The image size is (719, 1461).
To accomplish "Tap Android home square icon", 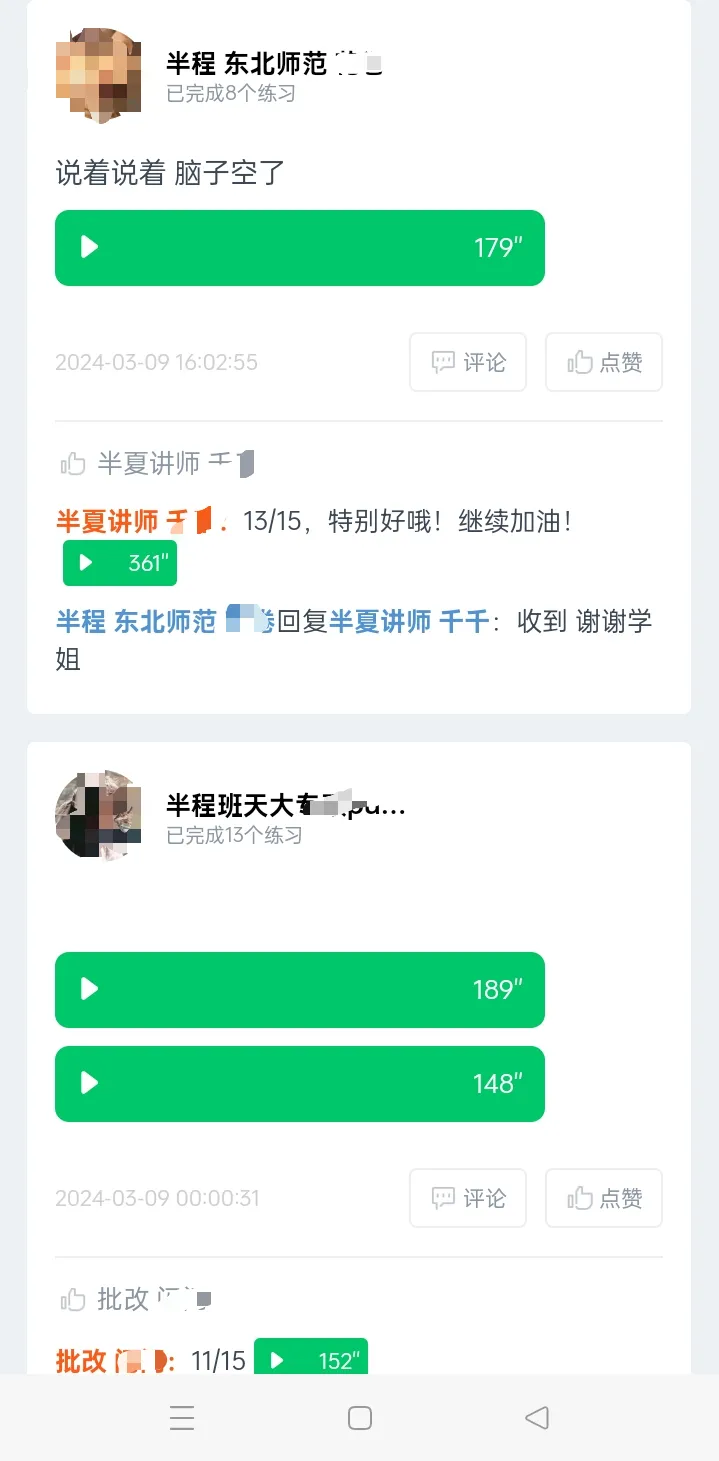I will [360, 1418].
